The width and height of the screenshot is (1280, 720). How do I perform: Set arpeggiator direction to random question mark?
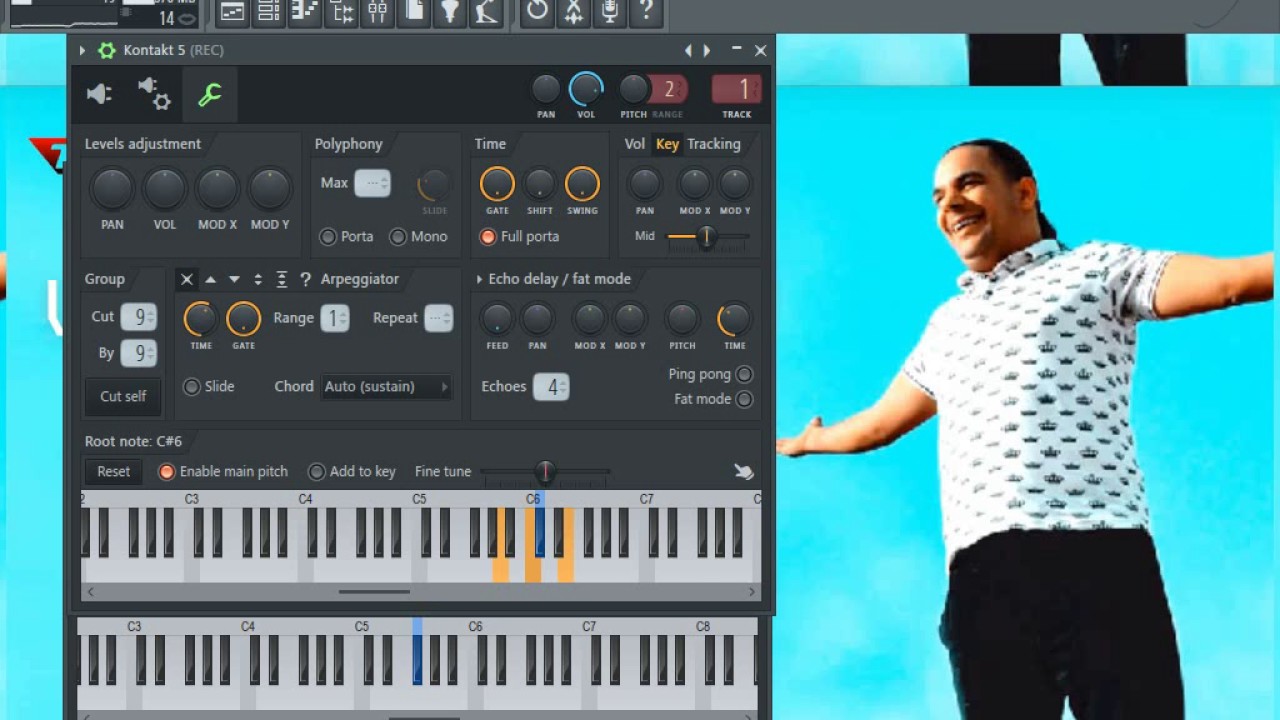(305, 280)
